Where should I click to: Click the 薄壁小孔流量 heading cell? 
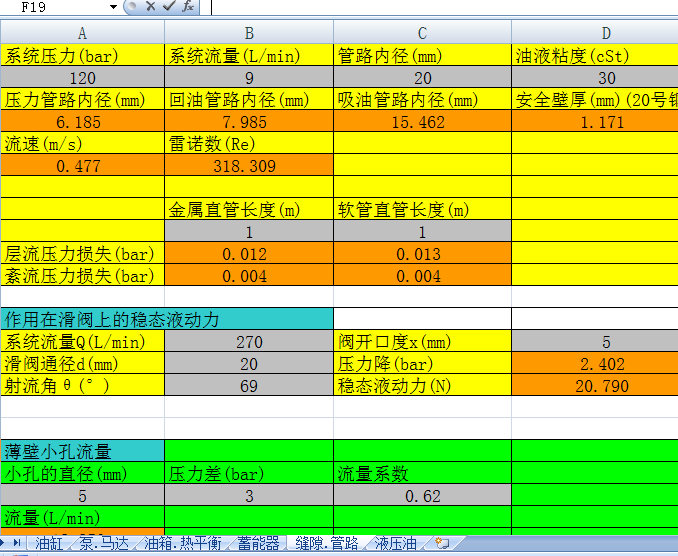[83, 451]
